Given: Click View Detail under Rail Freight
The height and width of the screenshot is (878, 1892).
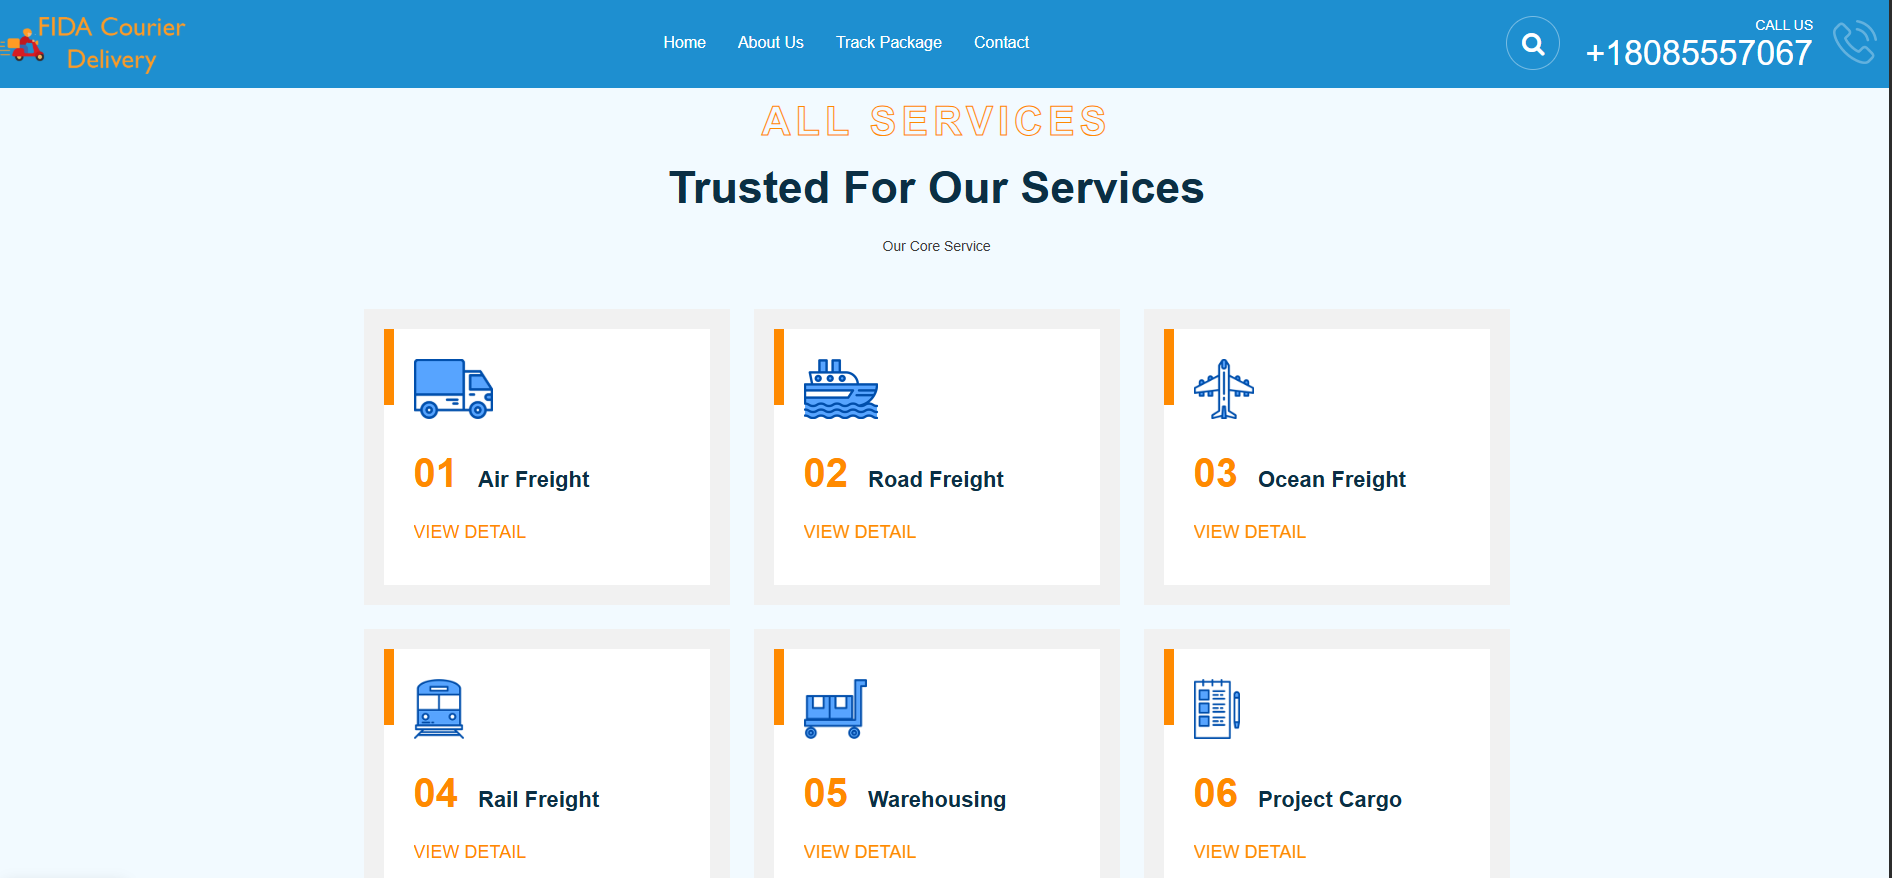Looking at the screenshot, I should (x=469, y=852).
